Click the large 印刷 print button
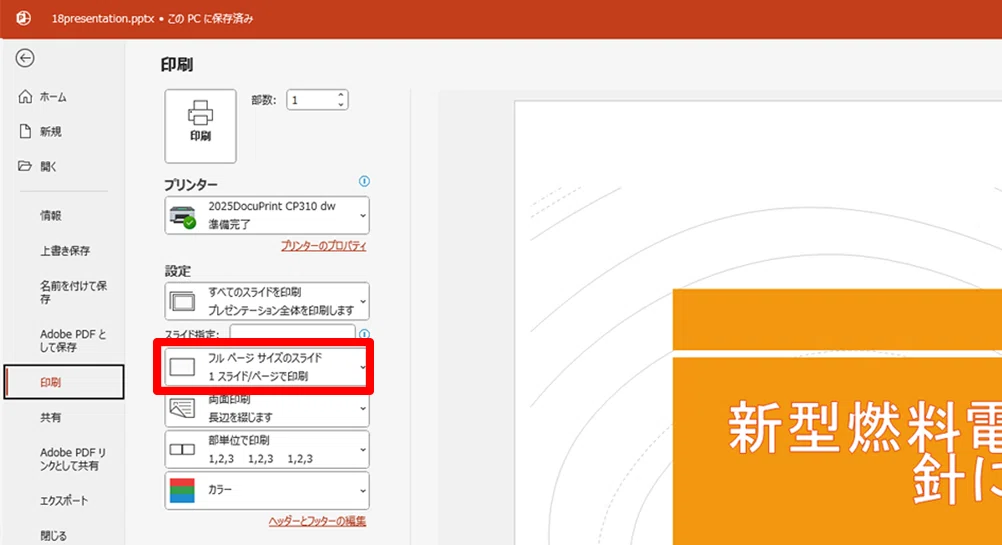The image size is (1002, 545). pyautogui.click(x=200, y=126)
